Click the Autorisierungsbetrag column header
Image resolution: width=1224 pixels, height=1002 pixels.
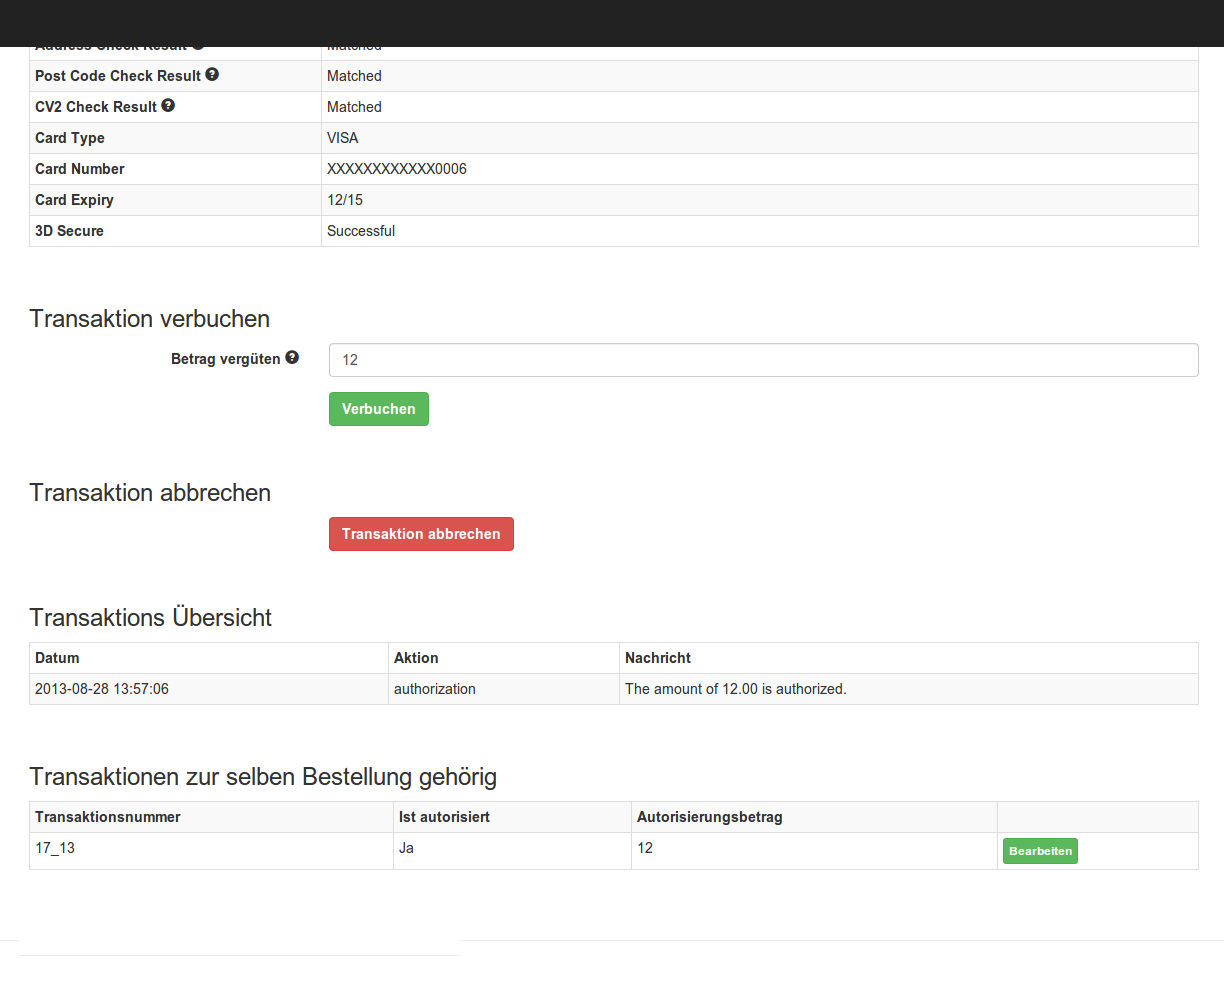(709, 817)
